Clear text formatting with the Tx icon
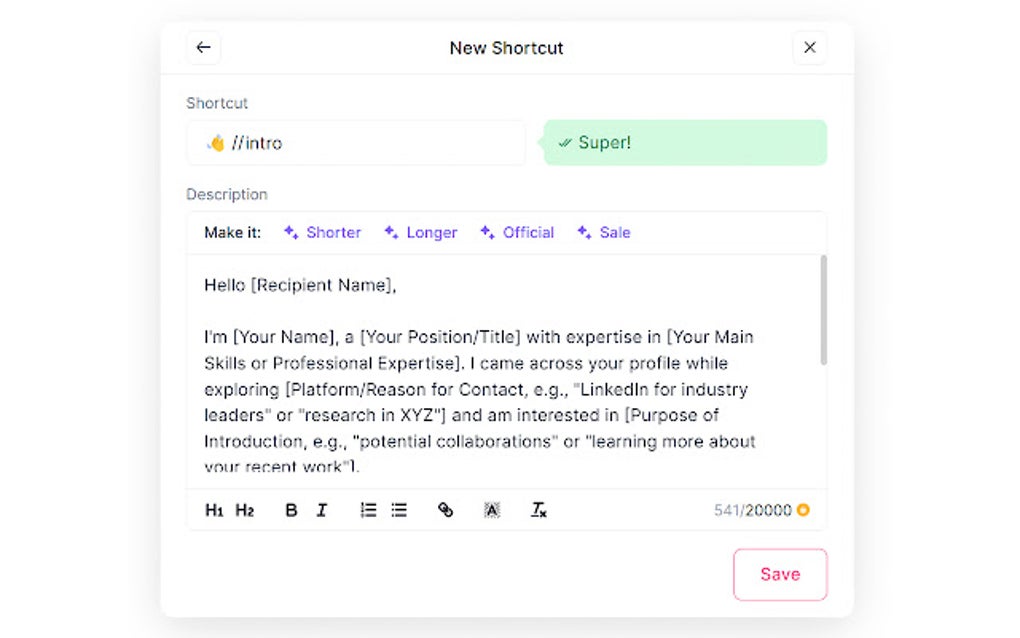Image resolution: width=1020 pixels, height=638 pixels. pos(538,510)
